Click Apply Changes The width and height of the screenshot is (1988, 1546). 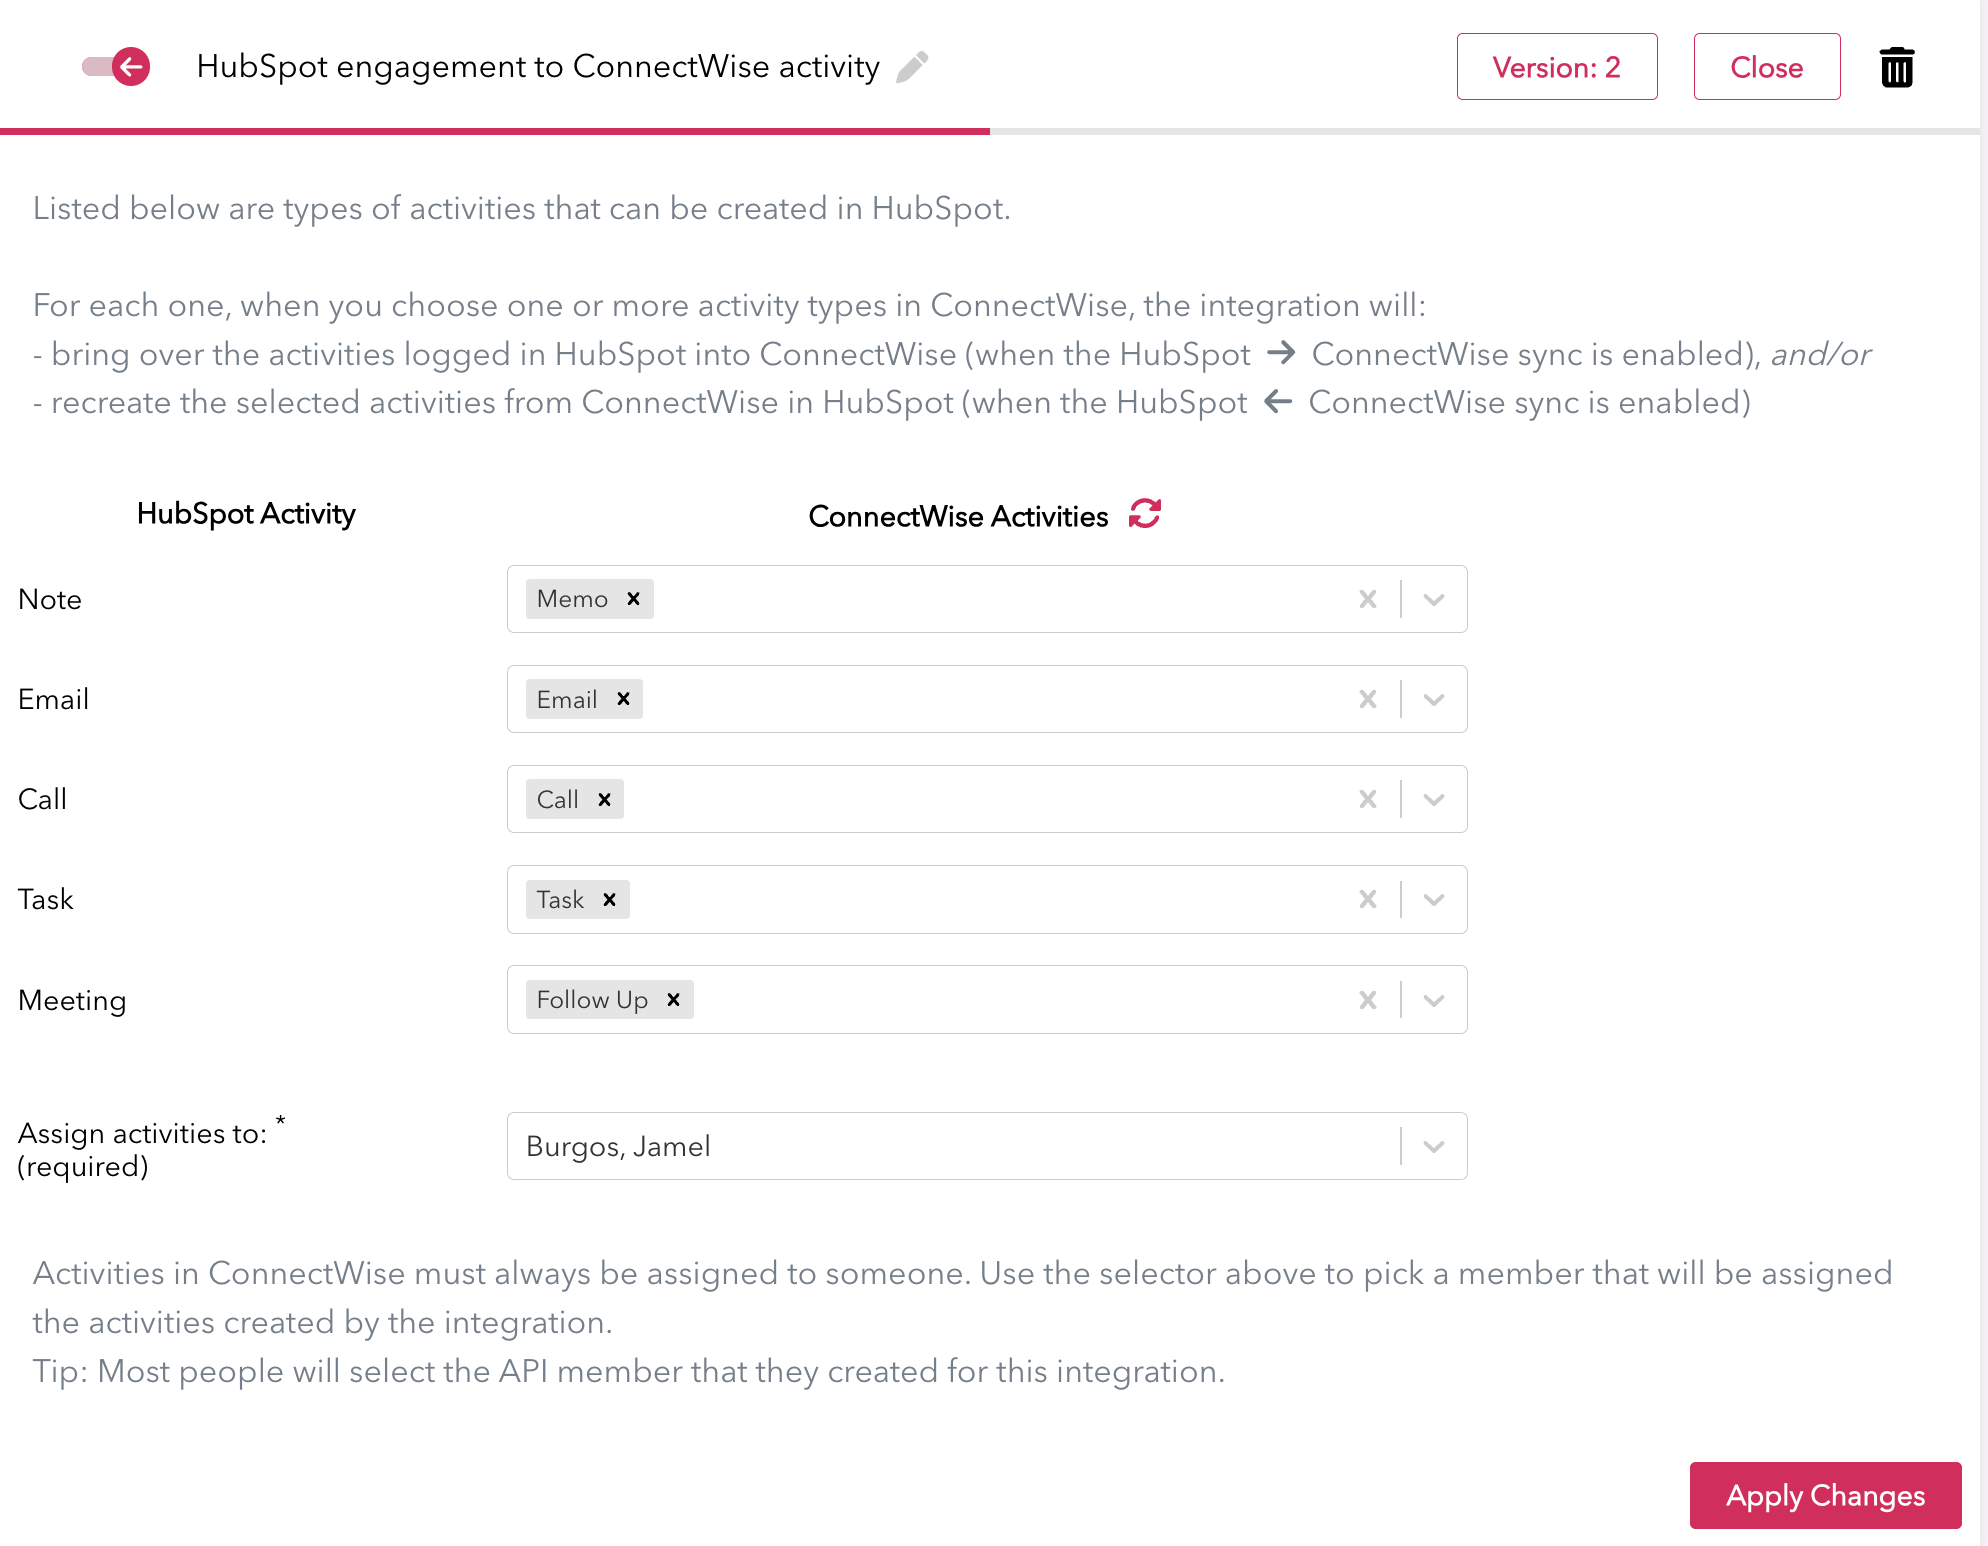pyautogui.click(x=1825, y=1495)
